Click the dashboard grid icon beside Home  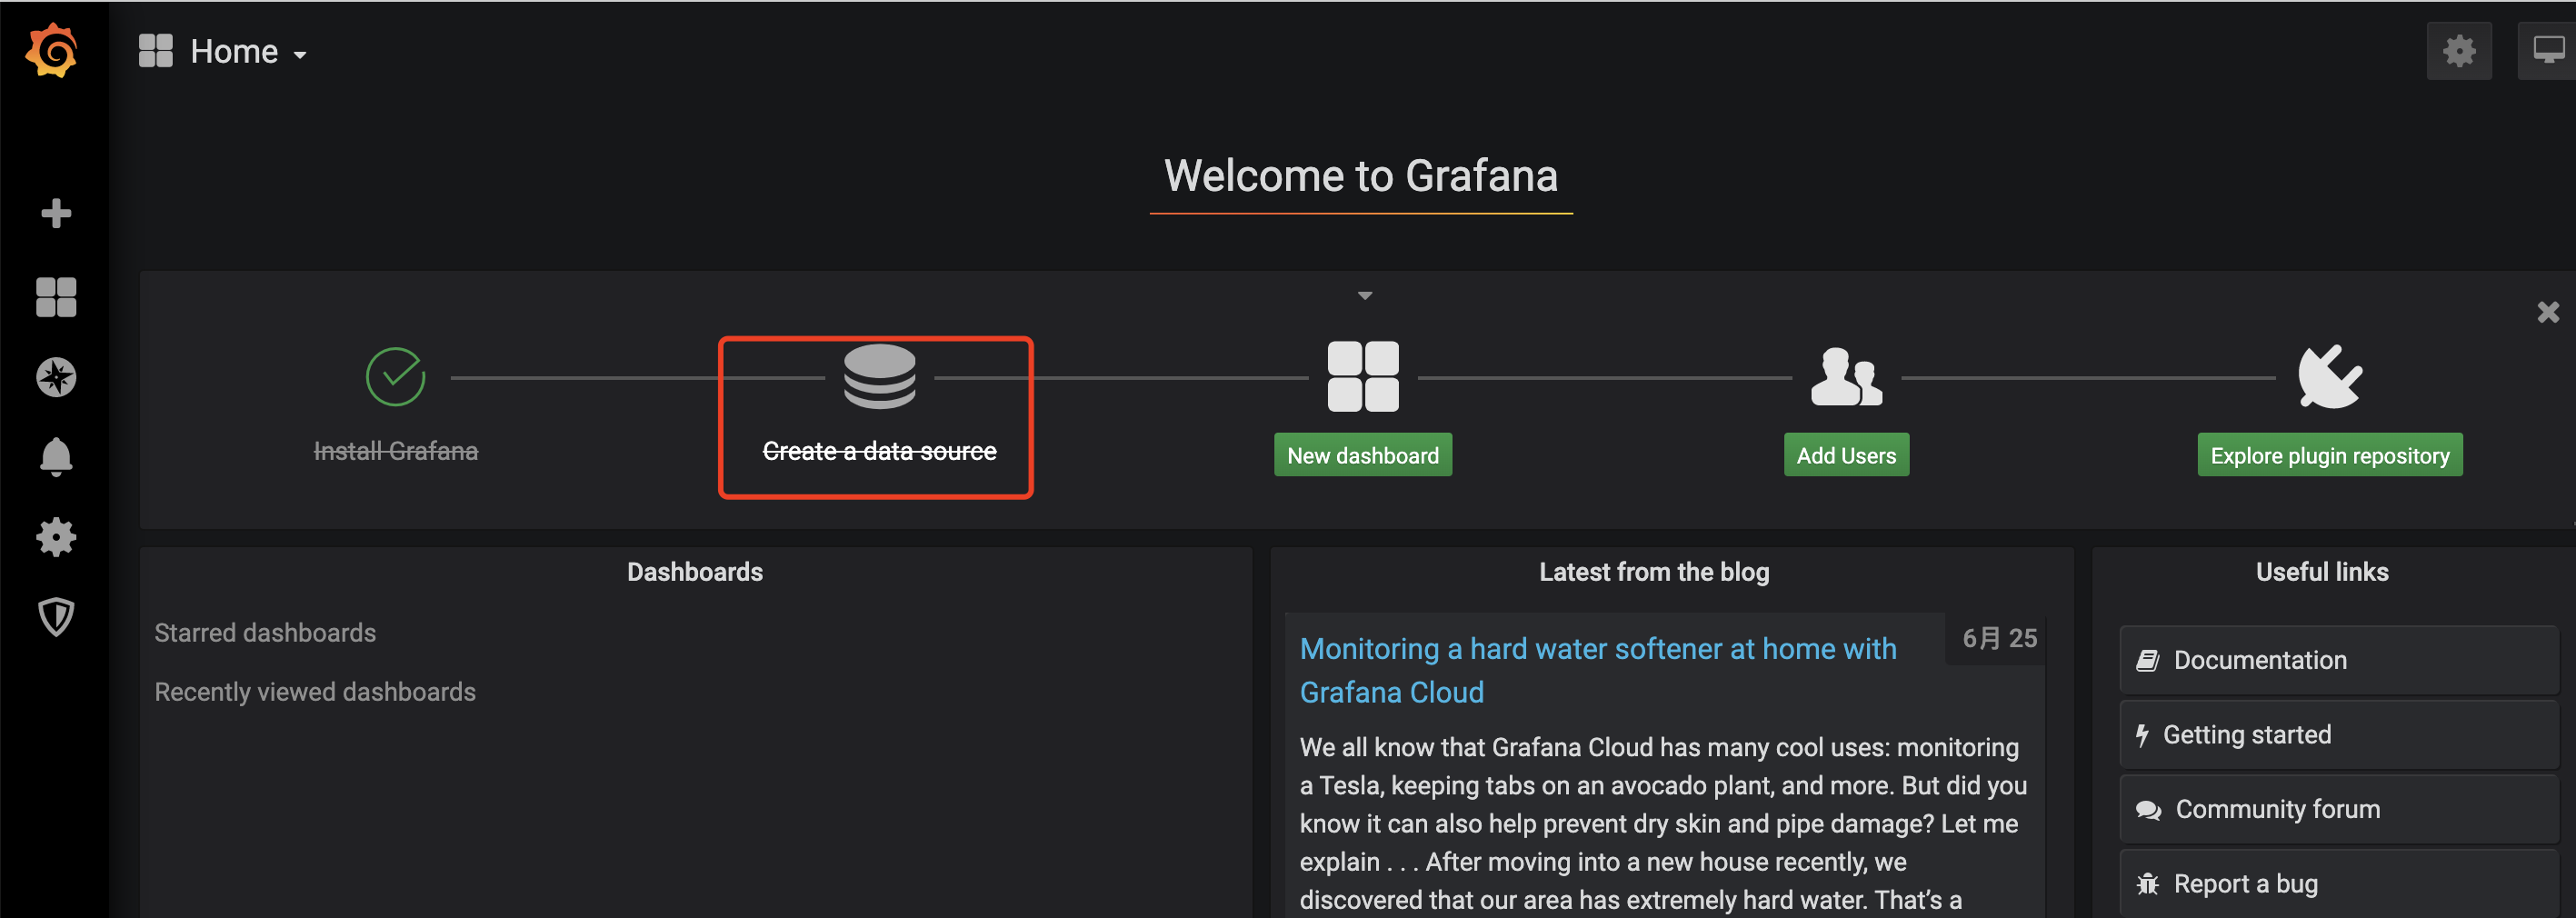point(156,51)
